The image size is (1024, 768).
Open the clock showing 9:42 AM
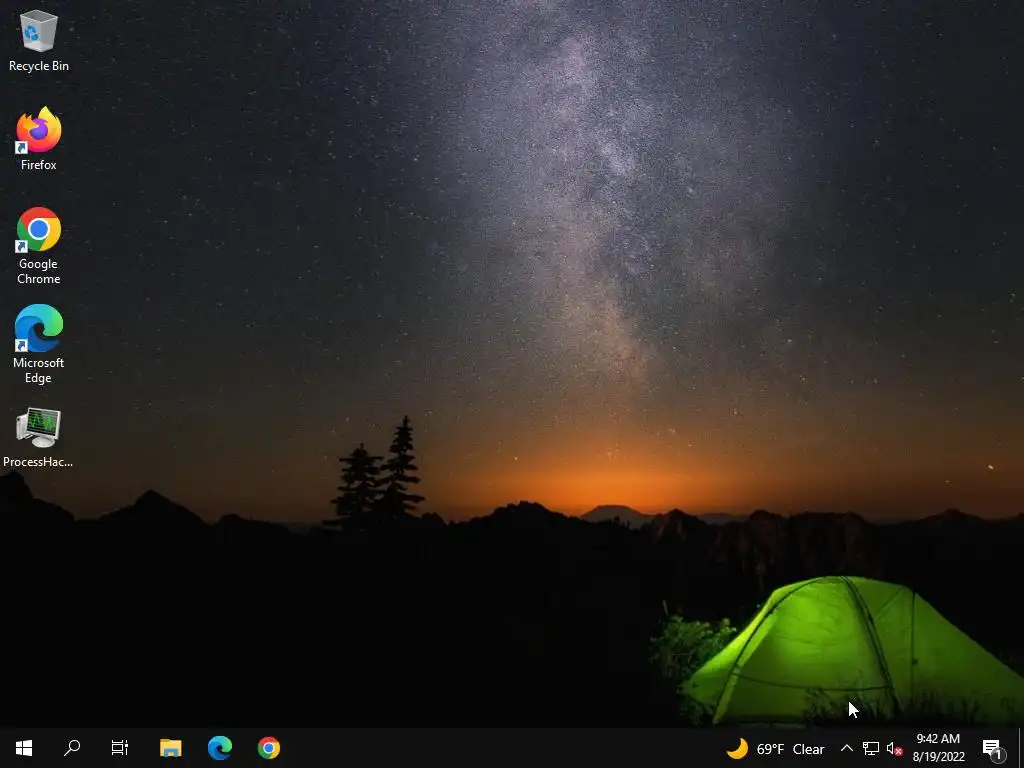(938, 748)
